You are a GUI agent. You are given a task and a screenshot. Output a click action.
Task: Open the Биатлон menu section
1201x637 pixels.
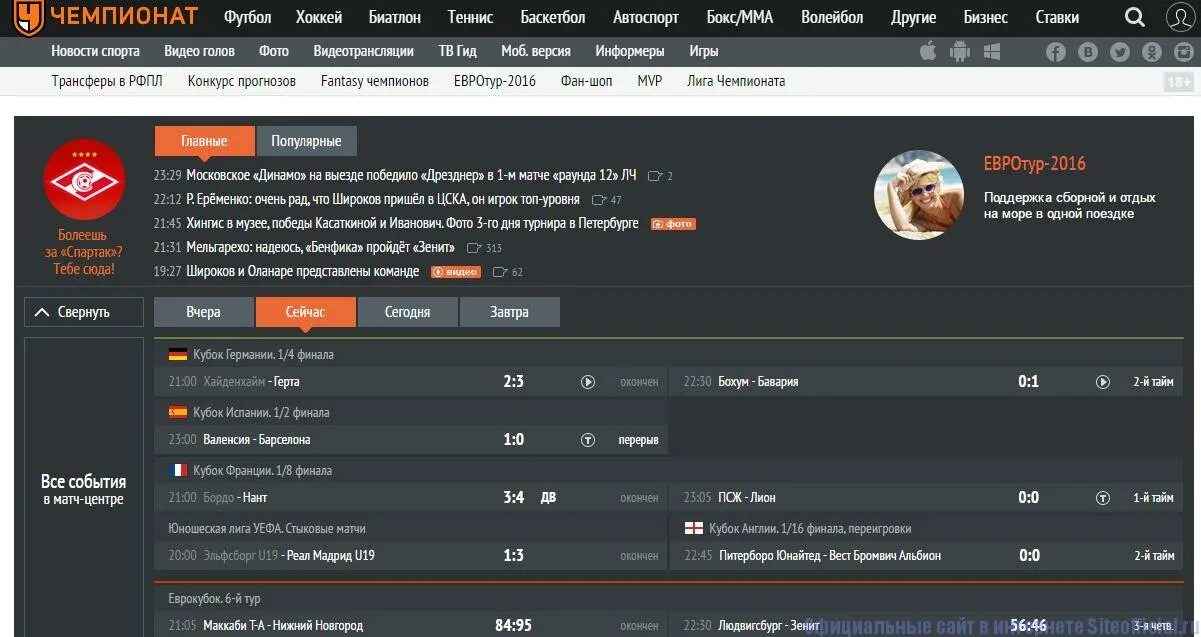coord(395,18)
